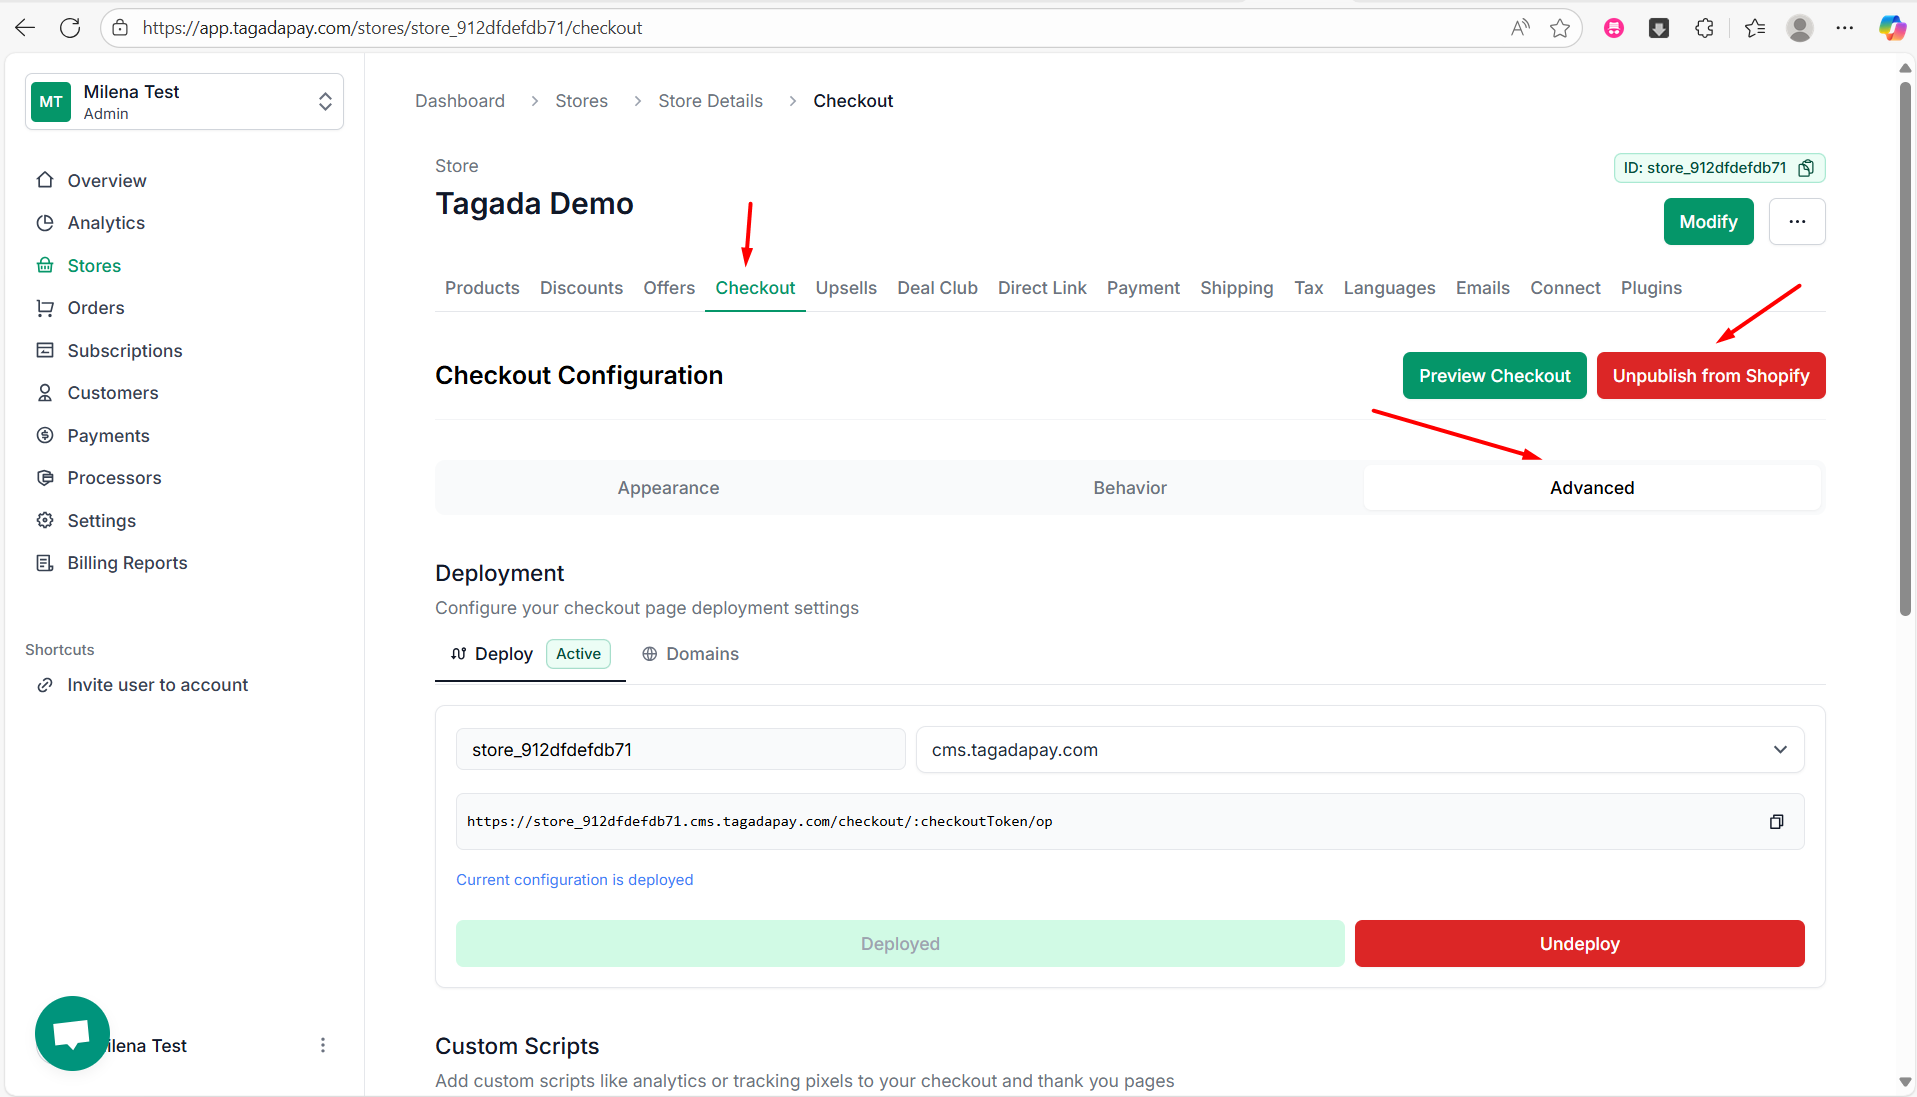
Task: Switch to the Upsells tab
Action: coord(846,288)
